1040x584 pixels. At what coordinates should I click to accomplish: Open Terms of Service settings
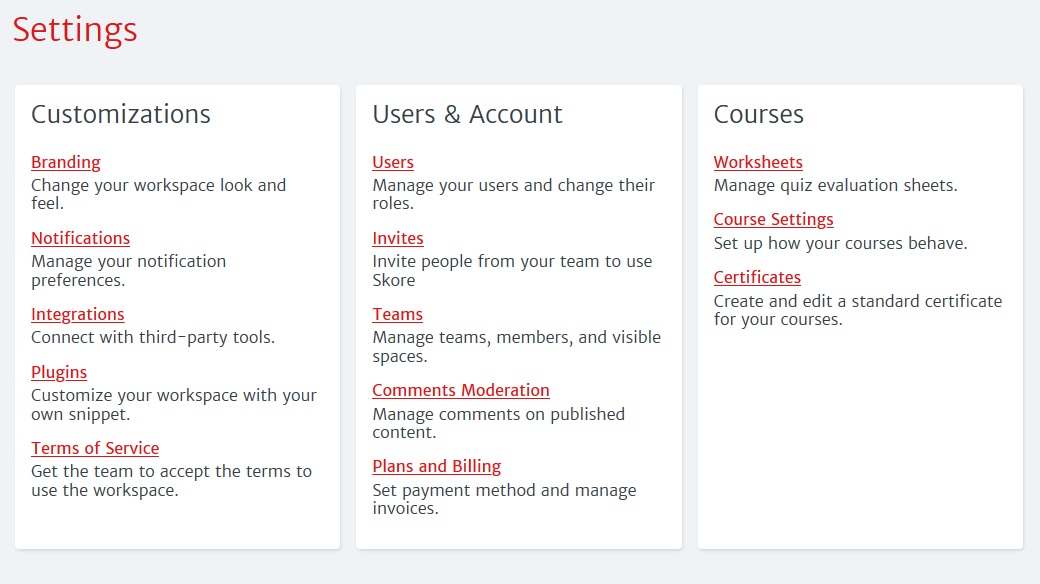(95, 449)
